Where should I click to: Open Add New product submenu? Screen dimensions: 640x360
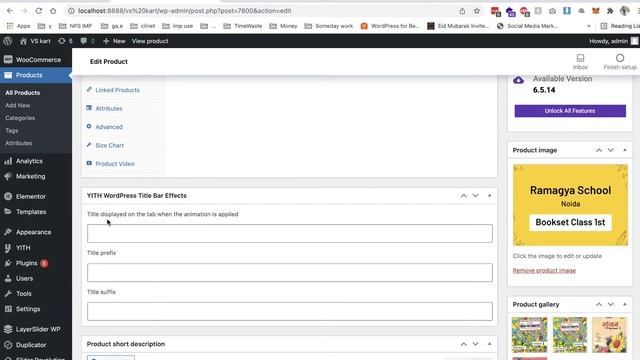click(18, 105)
